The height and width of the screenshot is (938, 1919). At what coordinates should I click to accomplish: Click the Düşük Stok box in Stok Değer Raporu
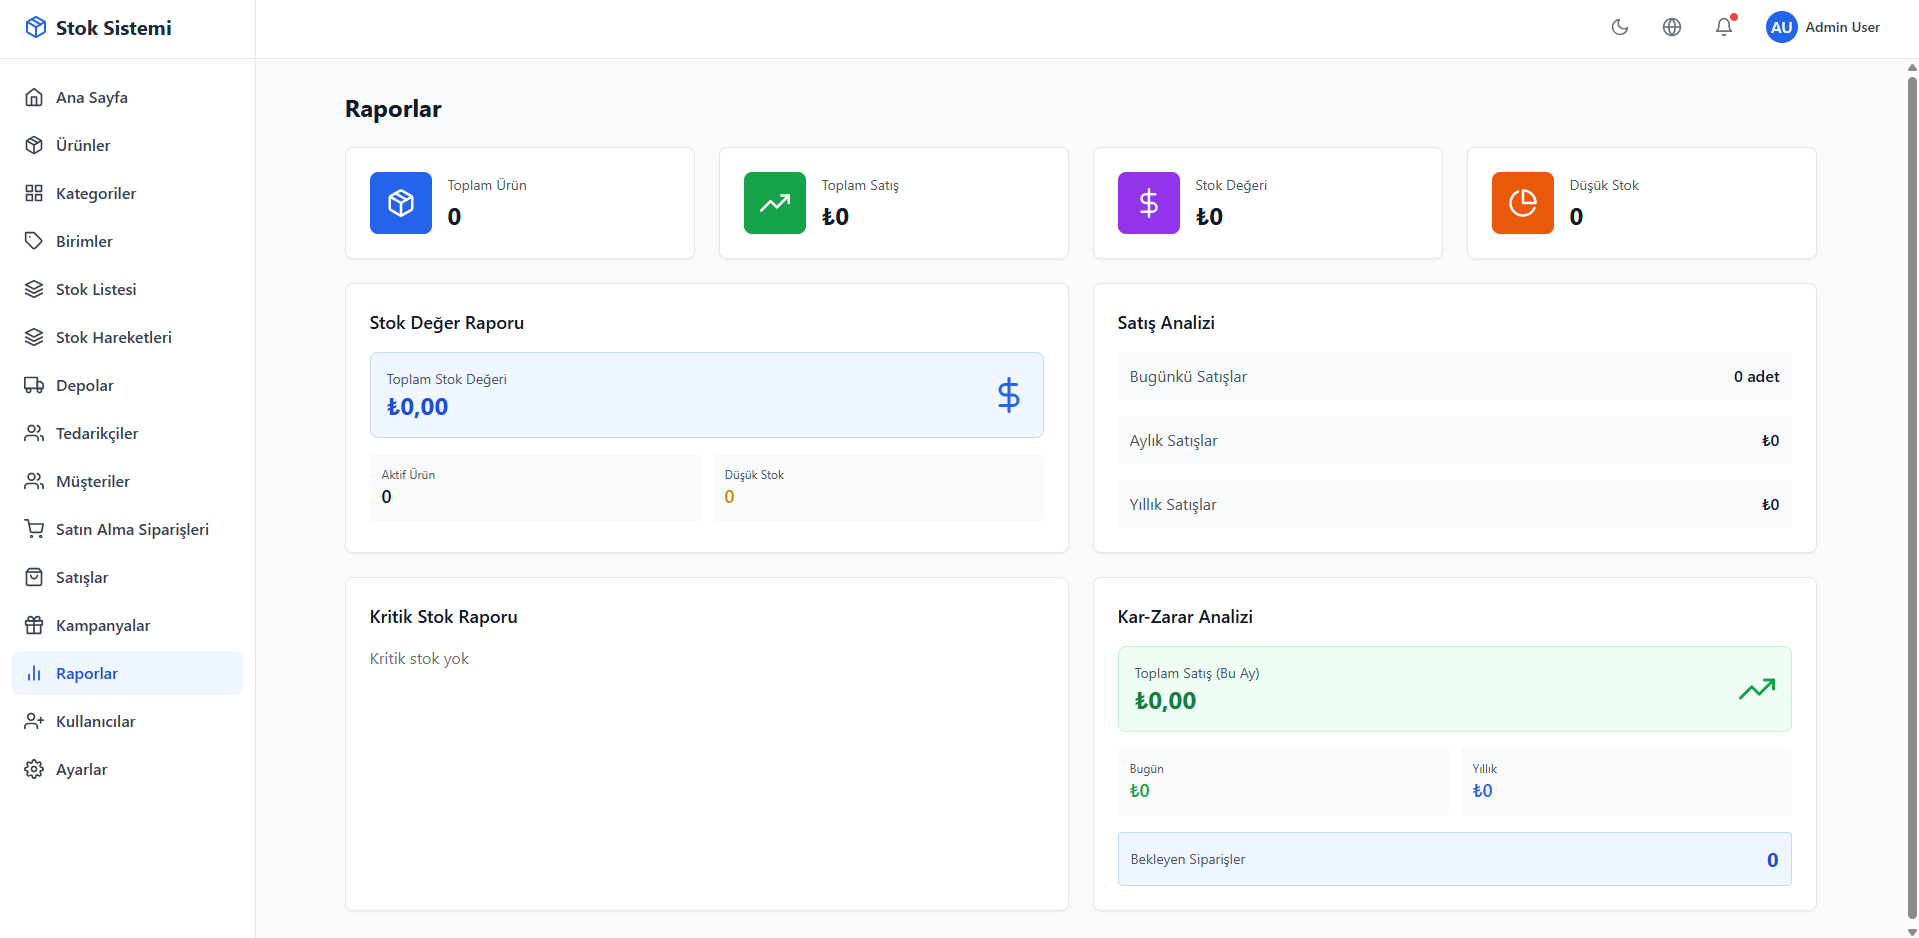878,488
